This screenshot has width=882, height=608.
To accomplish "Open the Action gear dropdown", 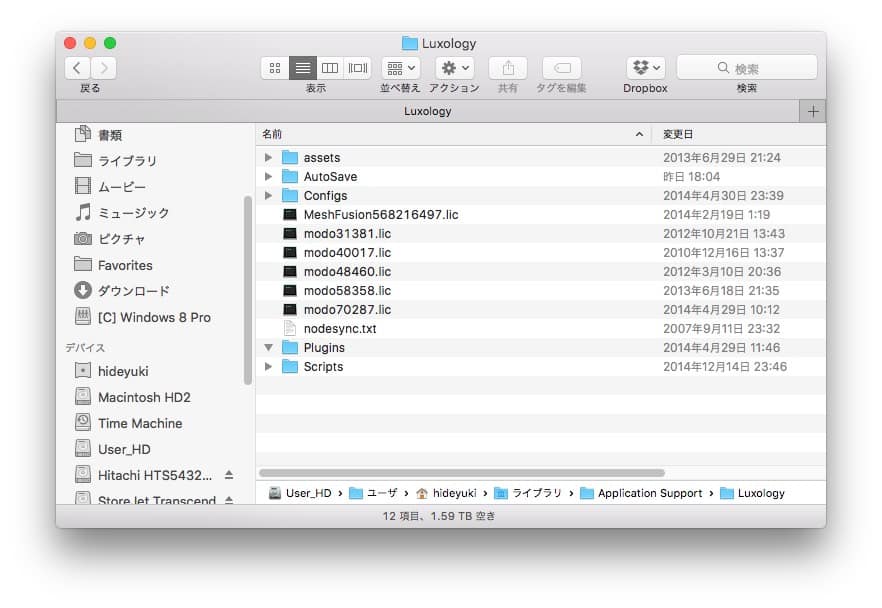I will (x=455, y=68).
